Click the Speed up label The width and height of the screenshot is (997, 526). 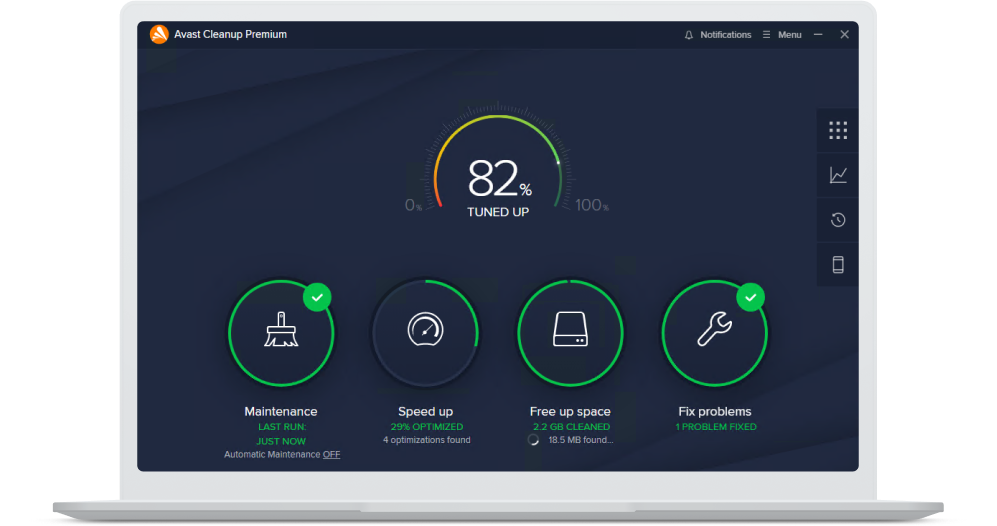point(425,412)
